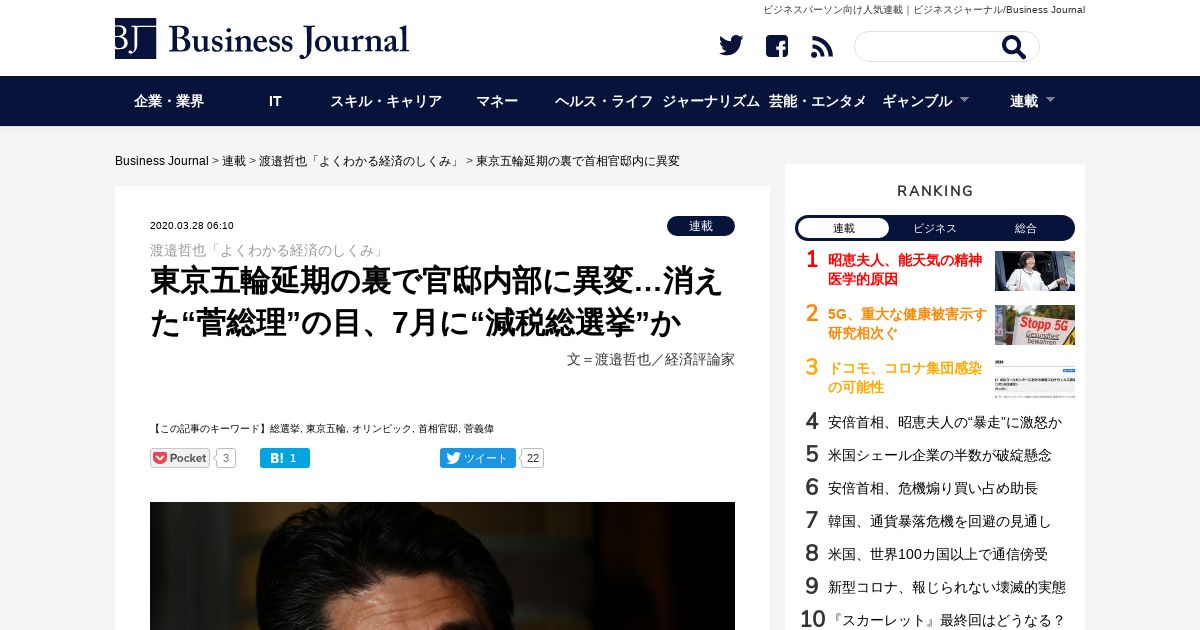Open the IT nav menu
Screen dimensions: 1200x630
click(275, 101)
